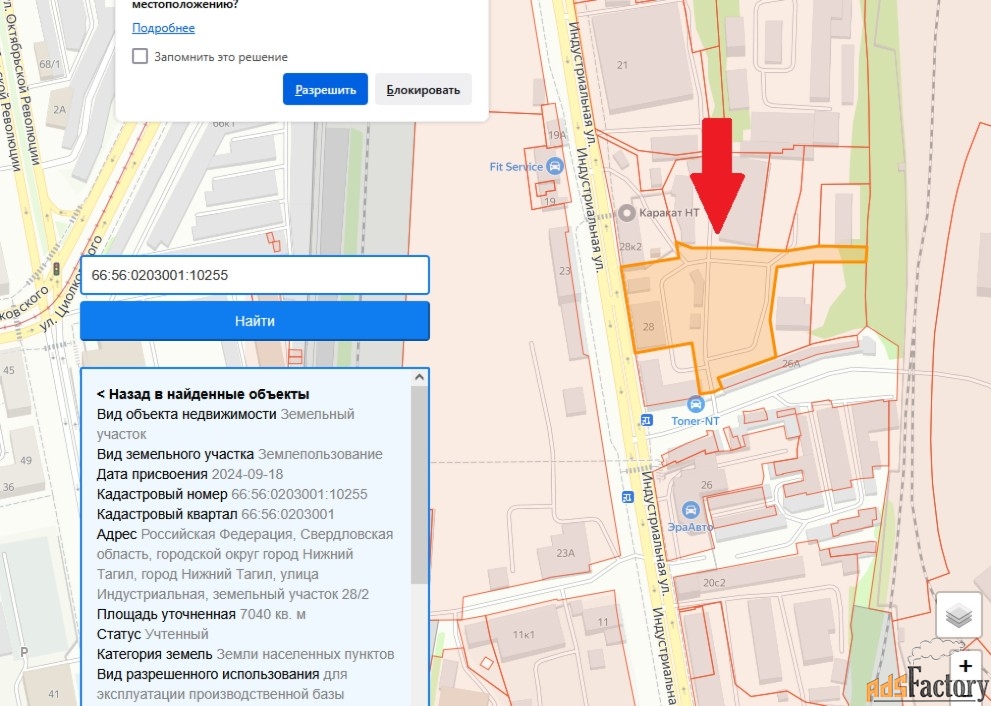Click the Разрешить button
The image size is (991, 706).
[x=325, y=89]
